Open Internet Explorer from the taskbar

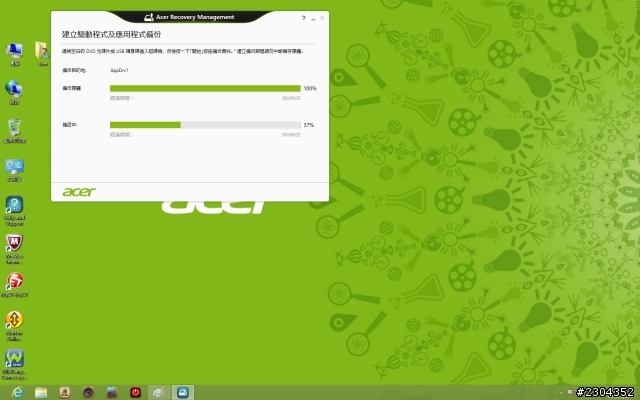tap(17, 393)
